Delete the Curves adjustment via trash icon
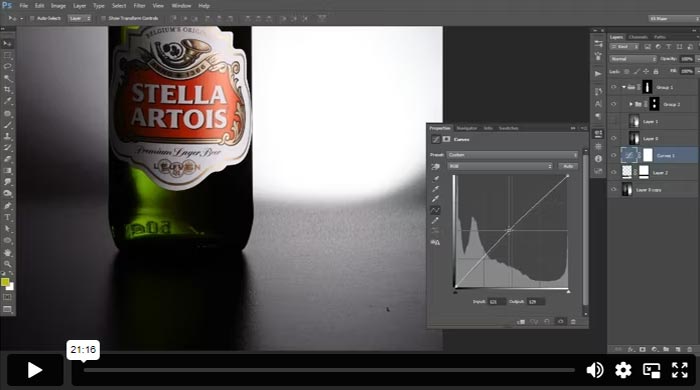Image resolution: width=700 pixels, height=390 pixels. (573, 321)
